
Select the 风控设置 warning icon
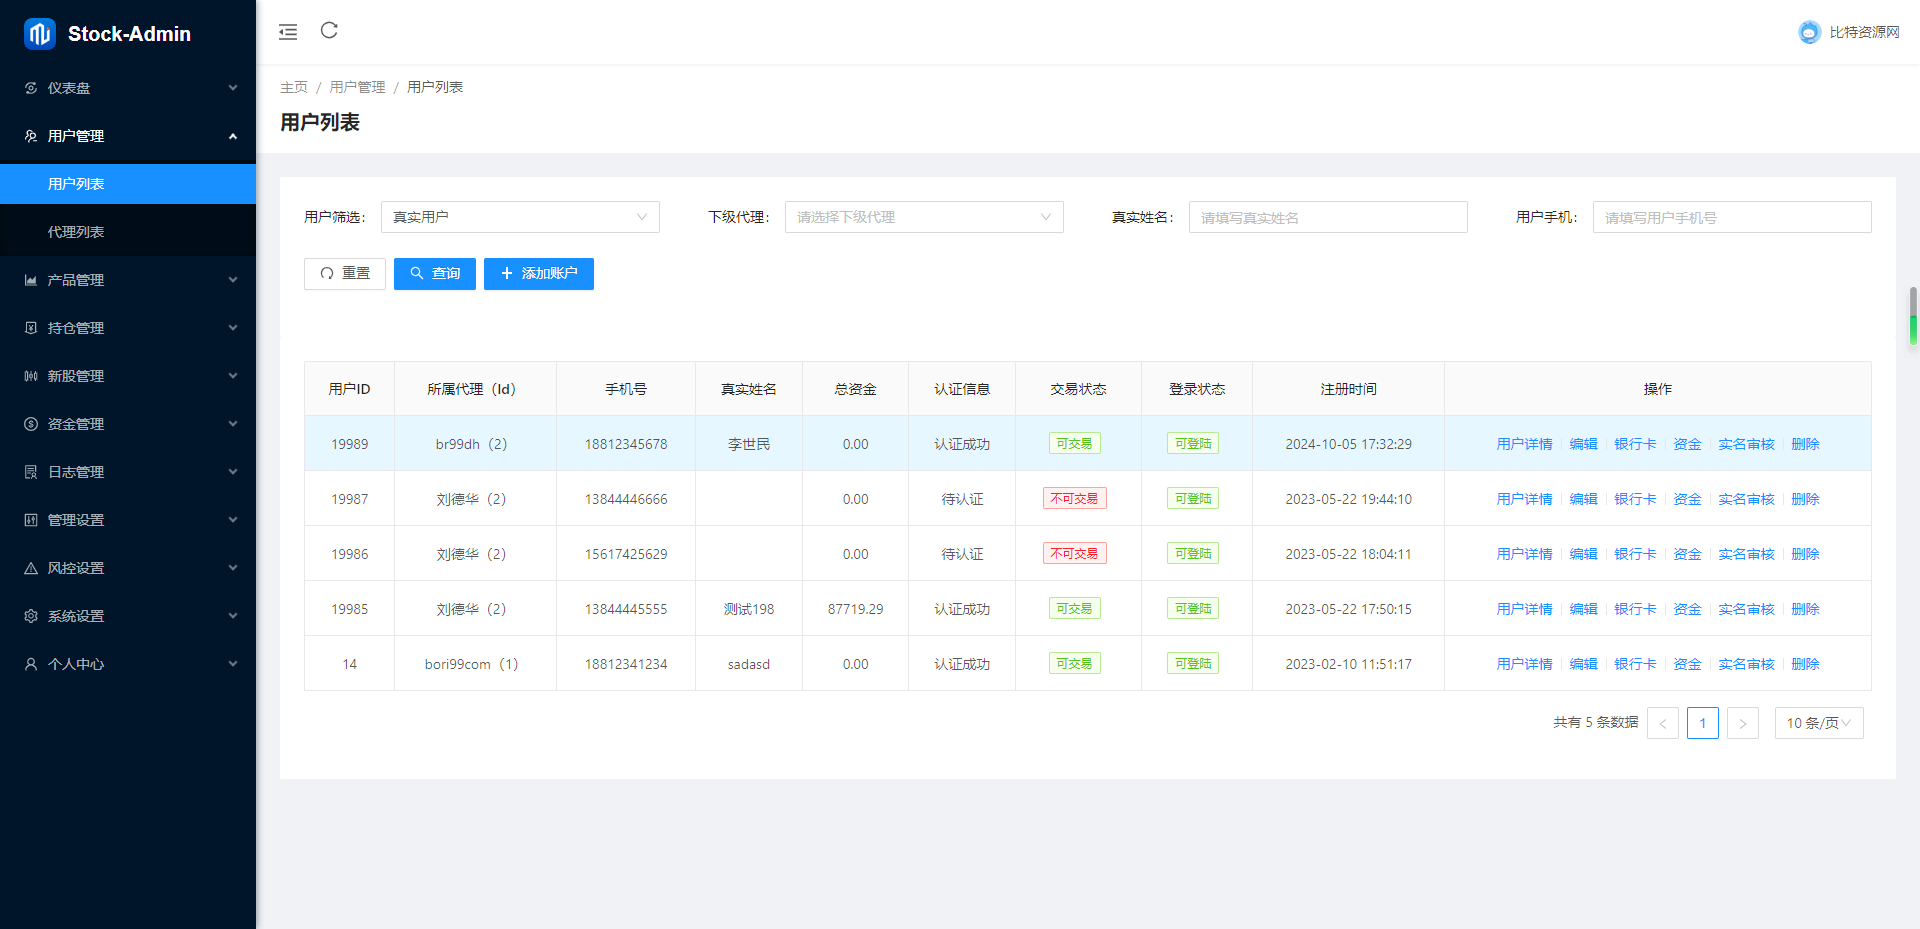[30, 567]
